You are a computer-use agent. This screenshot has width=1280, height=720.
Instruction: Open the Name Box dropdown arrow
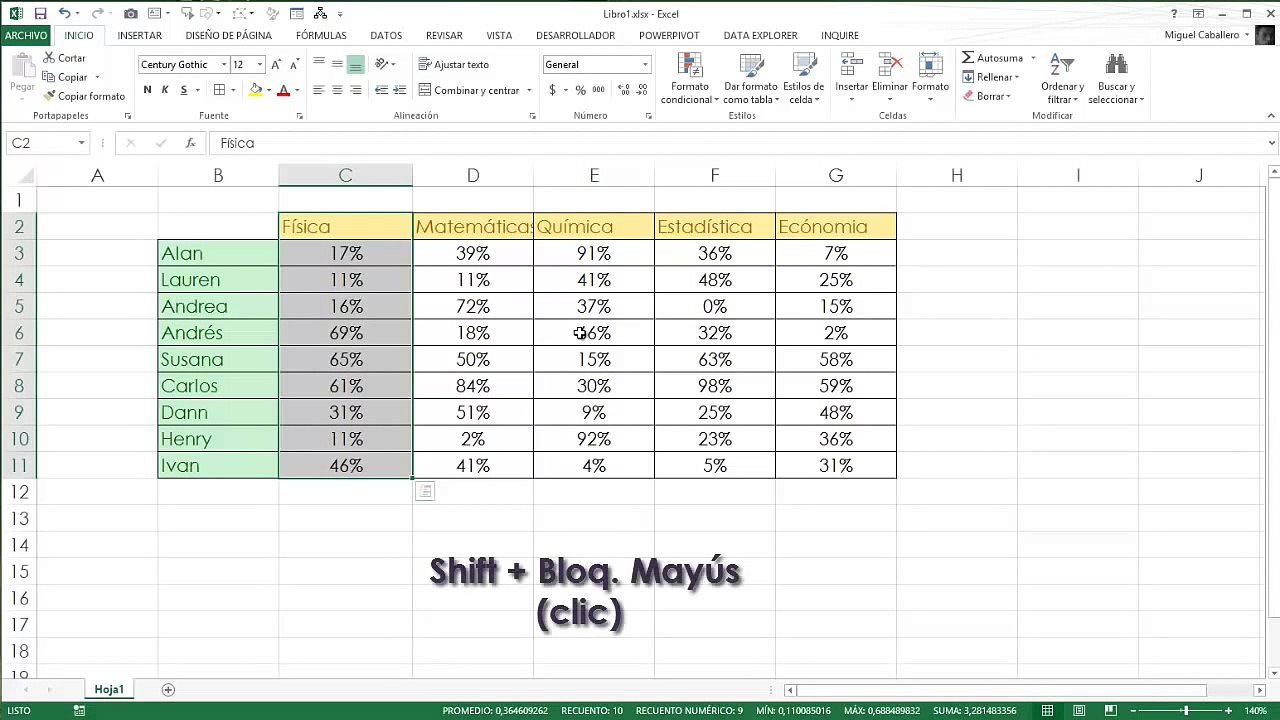[x=81, y=143]
